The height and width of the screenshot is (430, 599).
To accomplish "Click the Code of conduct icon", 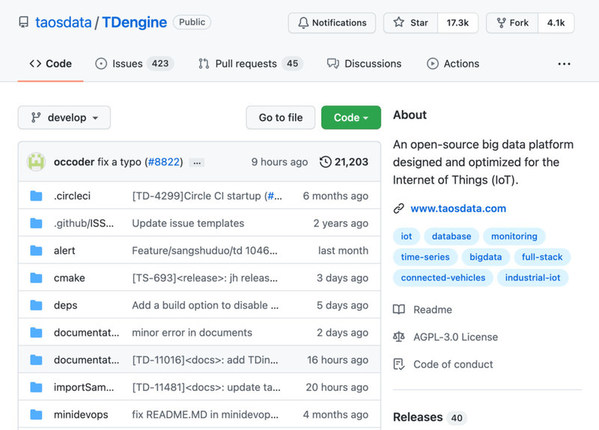I will [x=399, y=364].
